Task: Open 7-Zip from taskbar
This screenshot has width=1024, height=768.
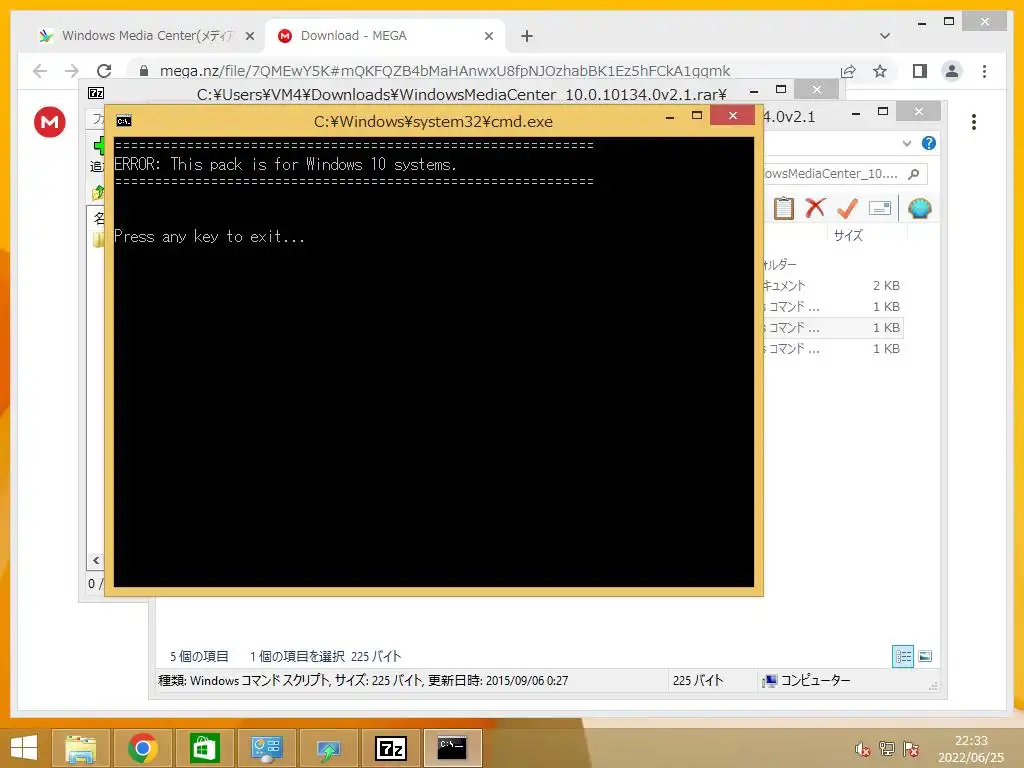Action: pyautogui.click(x=391, y=748)
